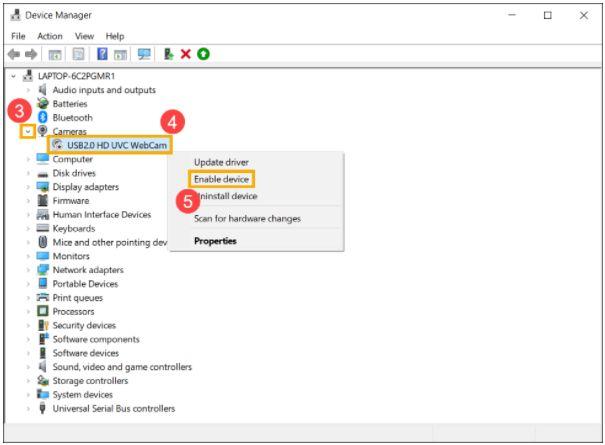The width and height of the screenshot is (605, 445).
Task: Expand the Disk drives category
Action: 28,173
